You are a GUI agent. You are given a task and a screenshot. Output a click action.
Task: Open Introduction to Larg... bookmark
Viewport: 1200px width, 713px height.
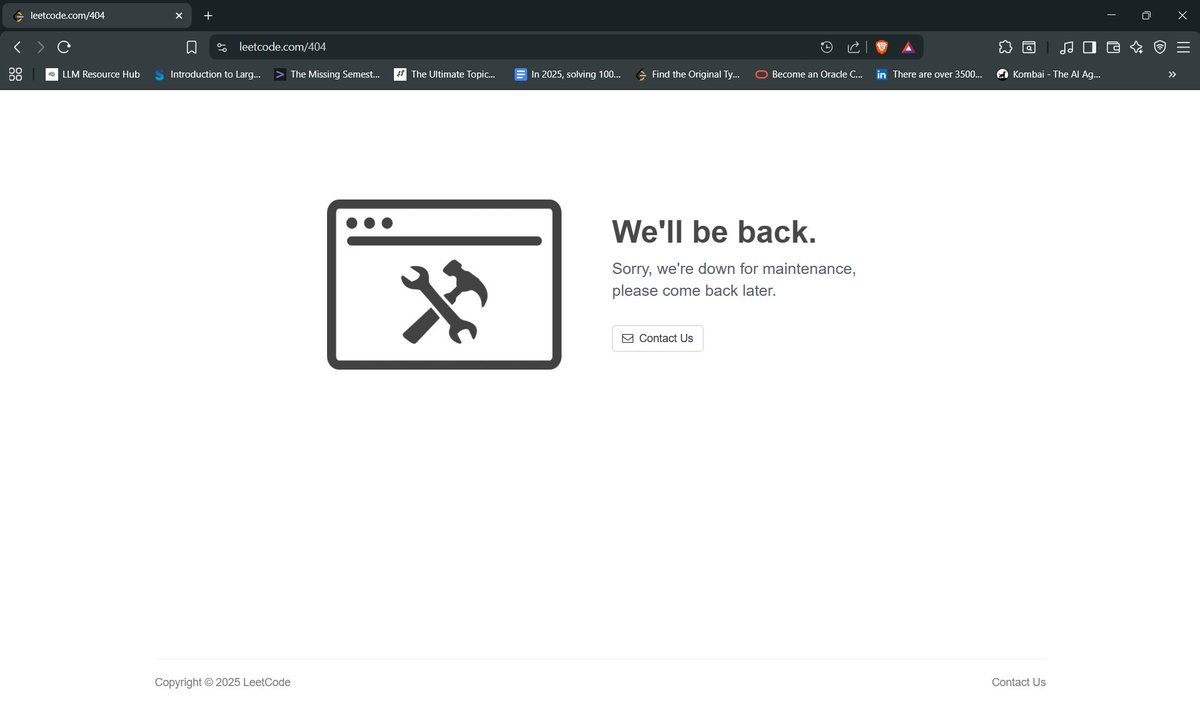207,74
